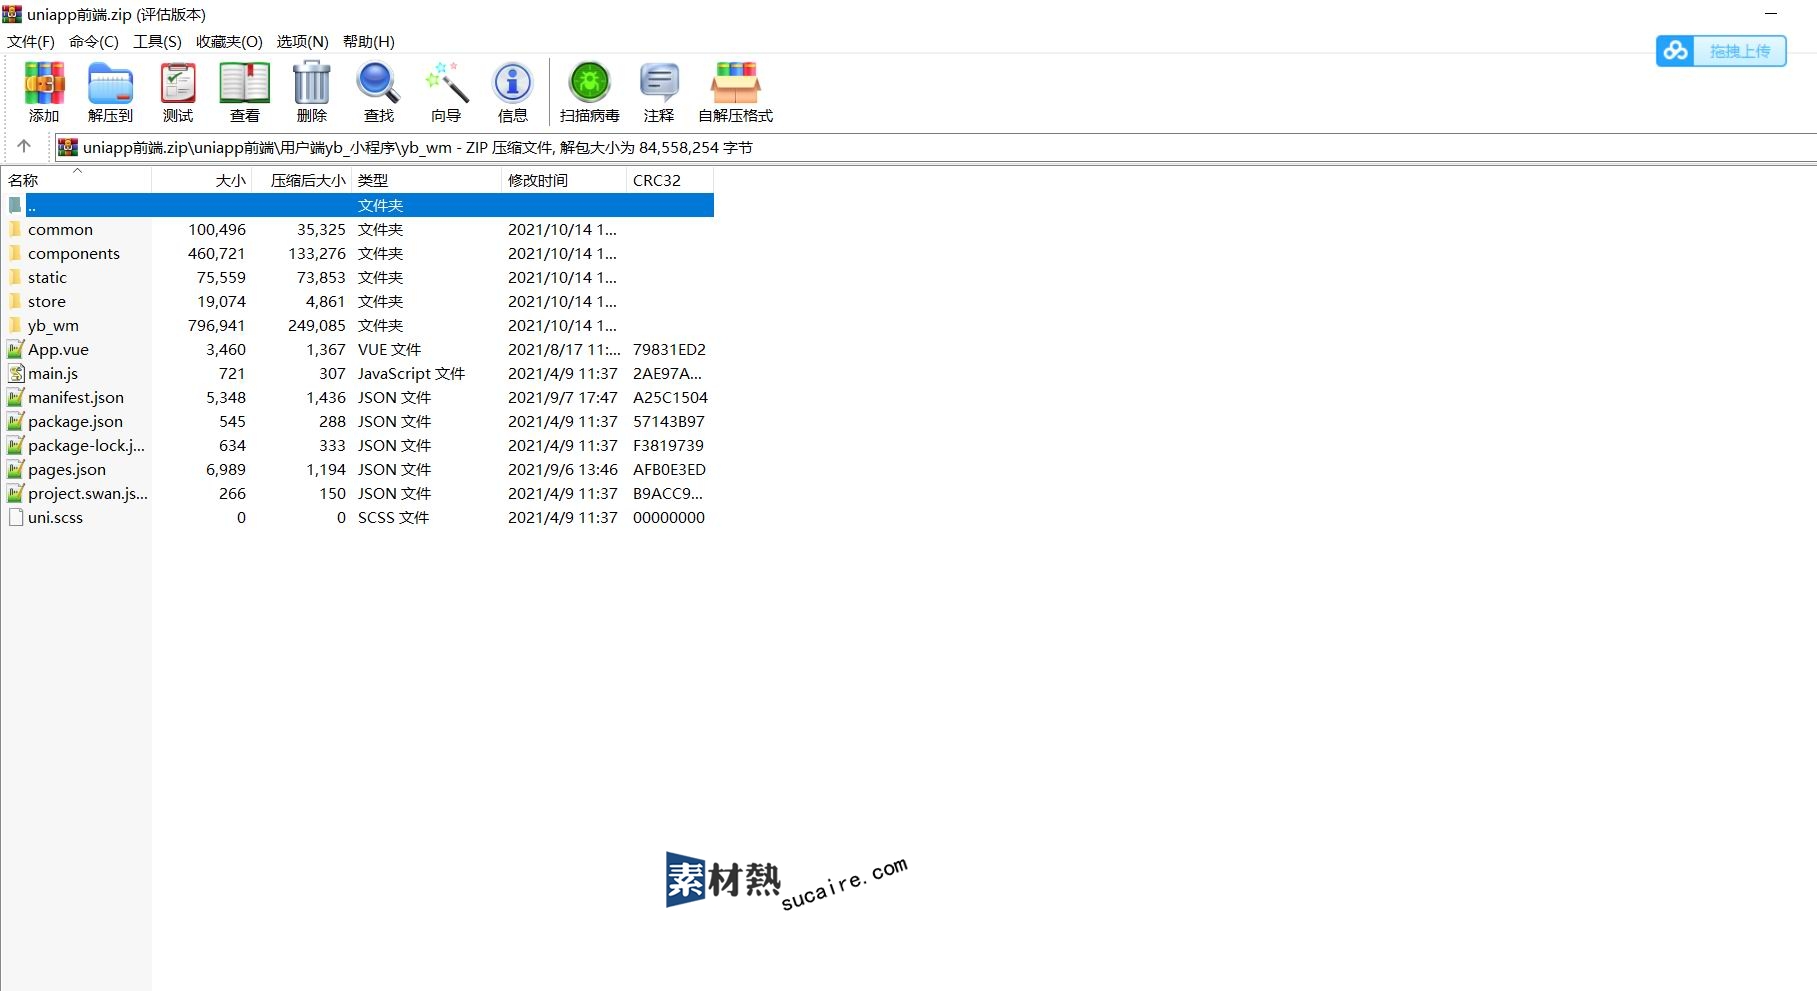Screen dimensions: 1817x991
Task: Select the manifest.json file
Action: (76, 398)
